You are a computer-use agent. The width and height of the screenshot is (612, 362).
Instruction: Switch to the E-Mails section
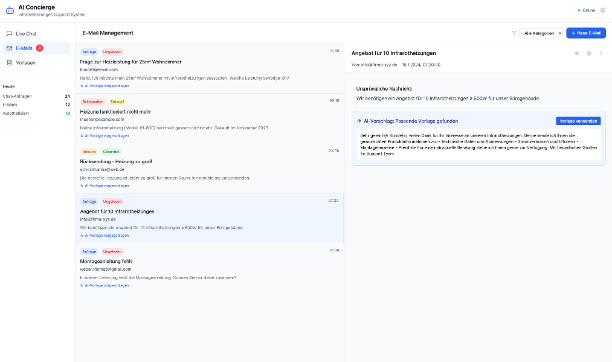pos(36,48)
